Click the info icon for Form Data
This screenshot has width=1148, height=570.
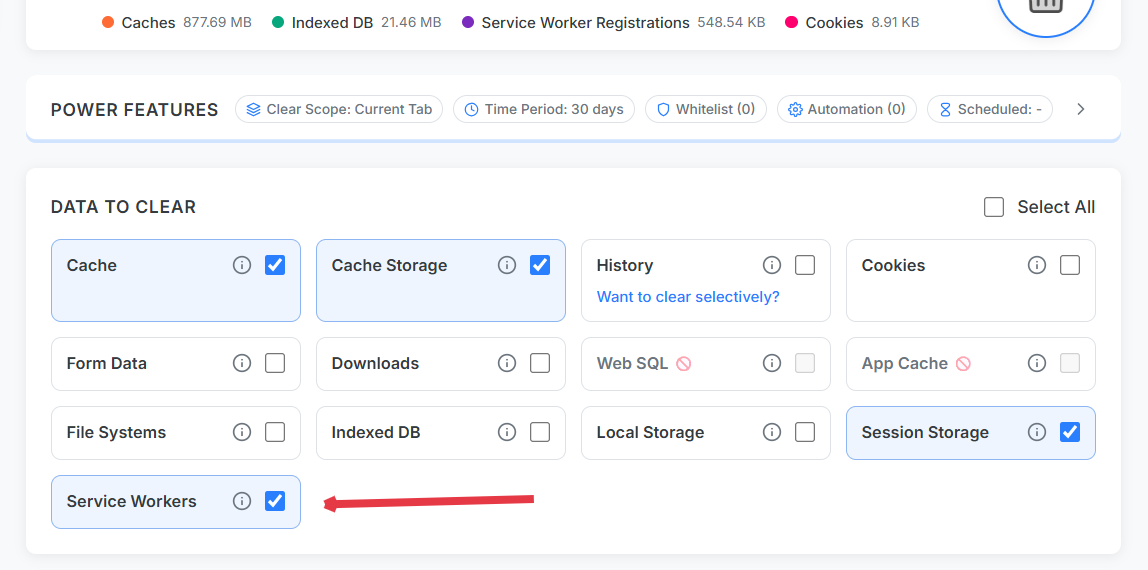(x=242, y=363)
